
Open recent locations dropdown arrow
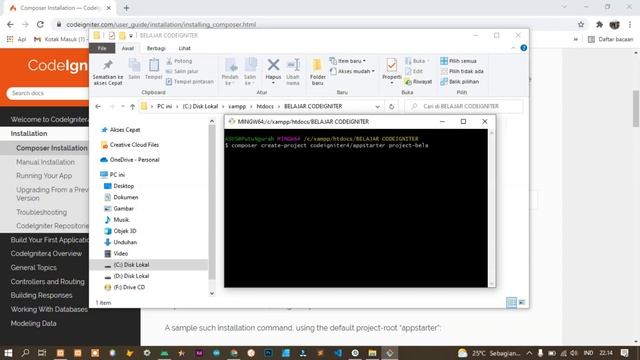tap(122, 107)
